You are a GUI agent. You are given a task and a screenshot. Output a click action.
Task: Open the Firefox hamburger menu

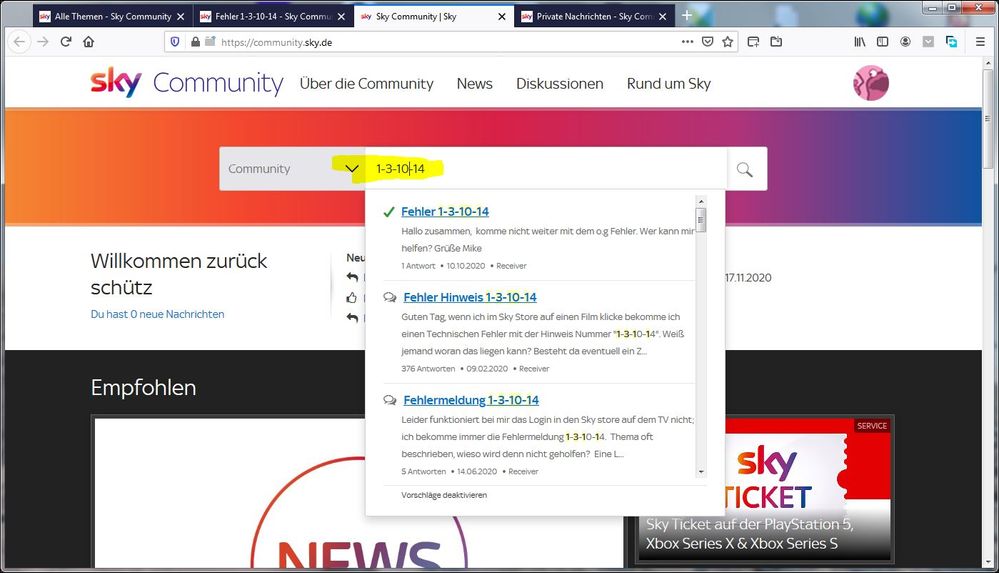point(979,42)
